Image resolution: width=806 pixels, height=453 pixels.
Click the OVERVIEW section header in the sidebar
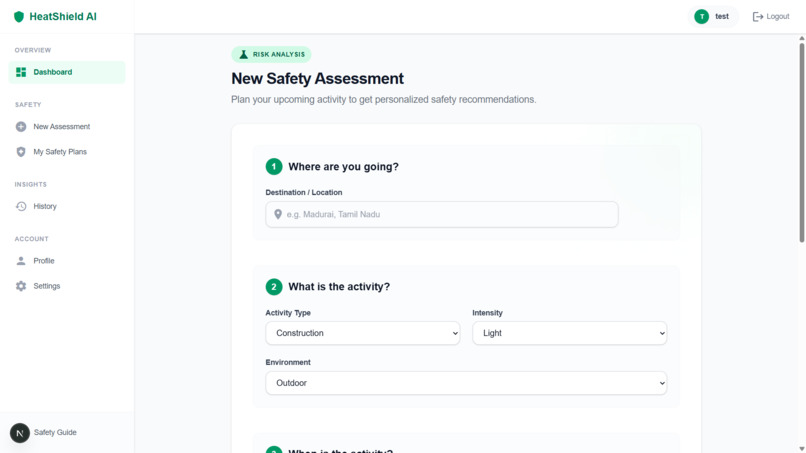33,50
